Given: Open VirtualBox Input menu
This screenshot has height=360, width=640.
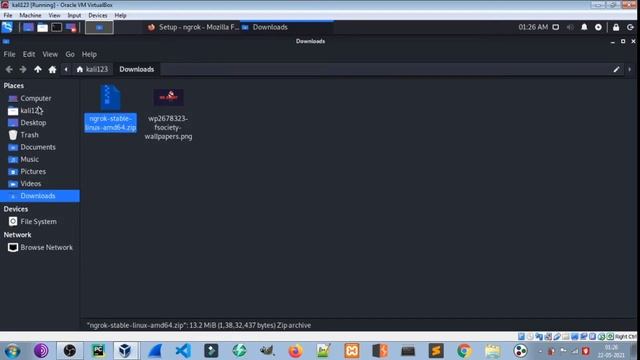Looking at the screenshot, I should (74, 16).
